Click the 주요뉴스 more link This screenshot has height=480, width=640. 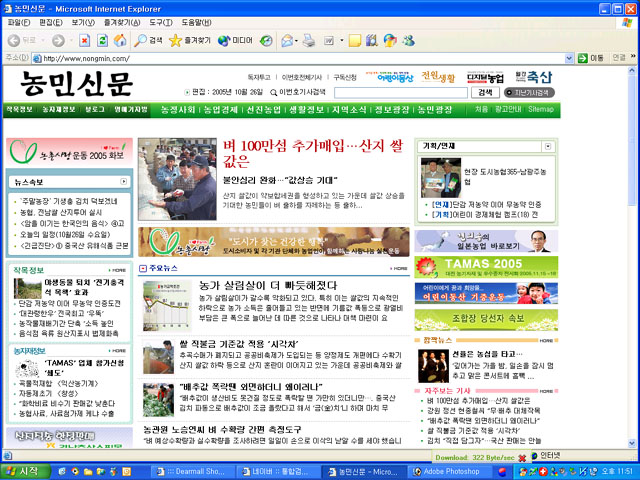click(x=399, y=269)
